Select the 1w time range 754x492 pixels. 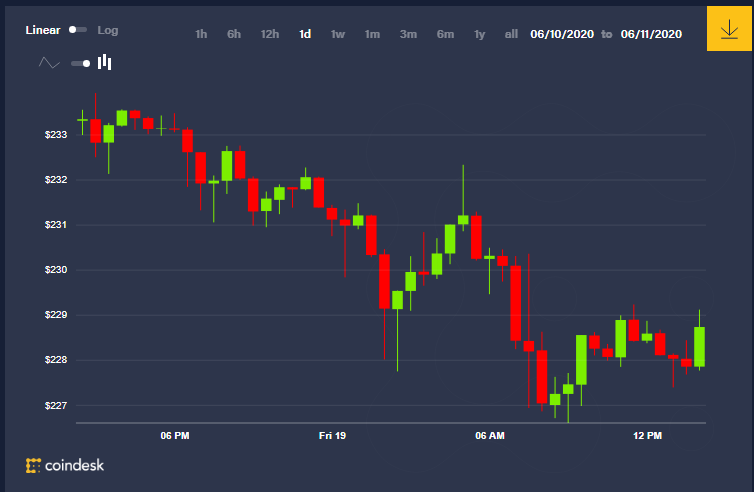point(338,34)
